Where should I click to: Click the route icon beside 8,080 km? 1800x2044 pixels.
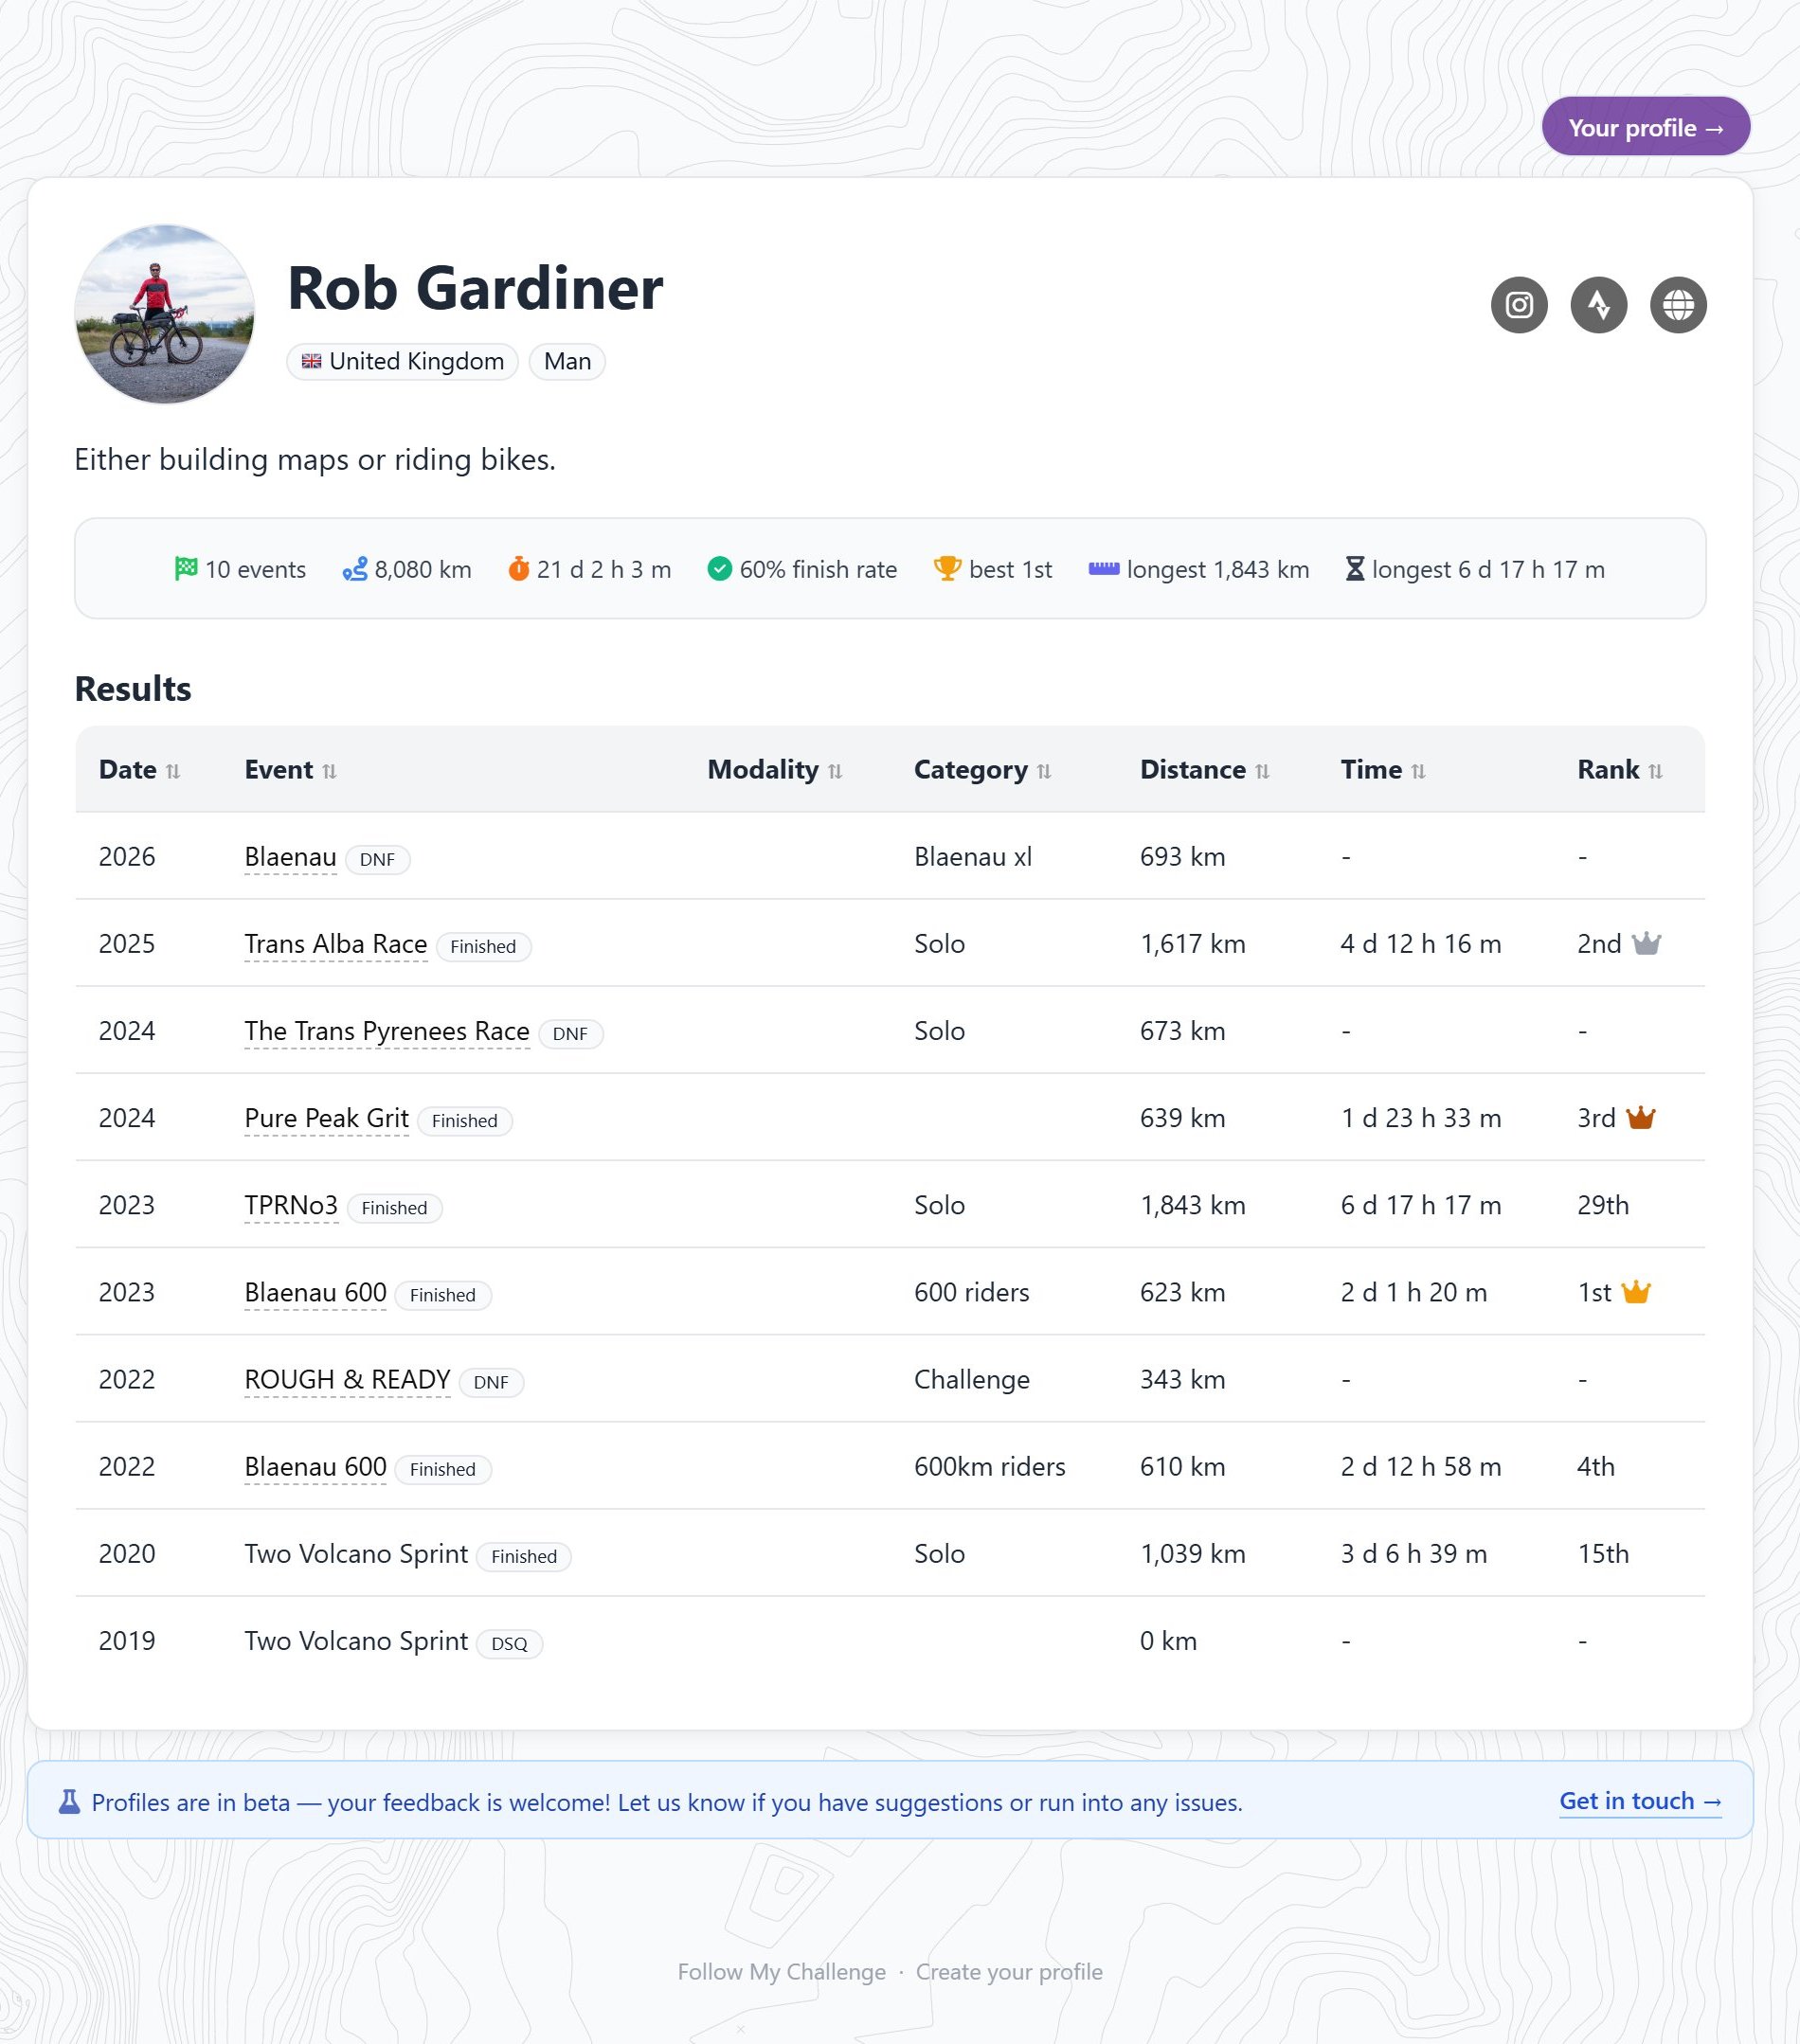[355, 569]
